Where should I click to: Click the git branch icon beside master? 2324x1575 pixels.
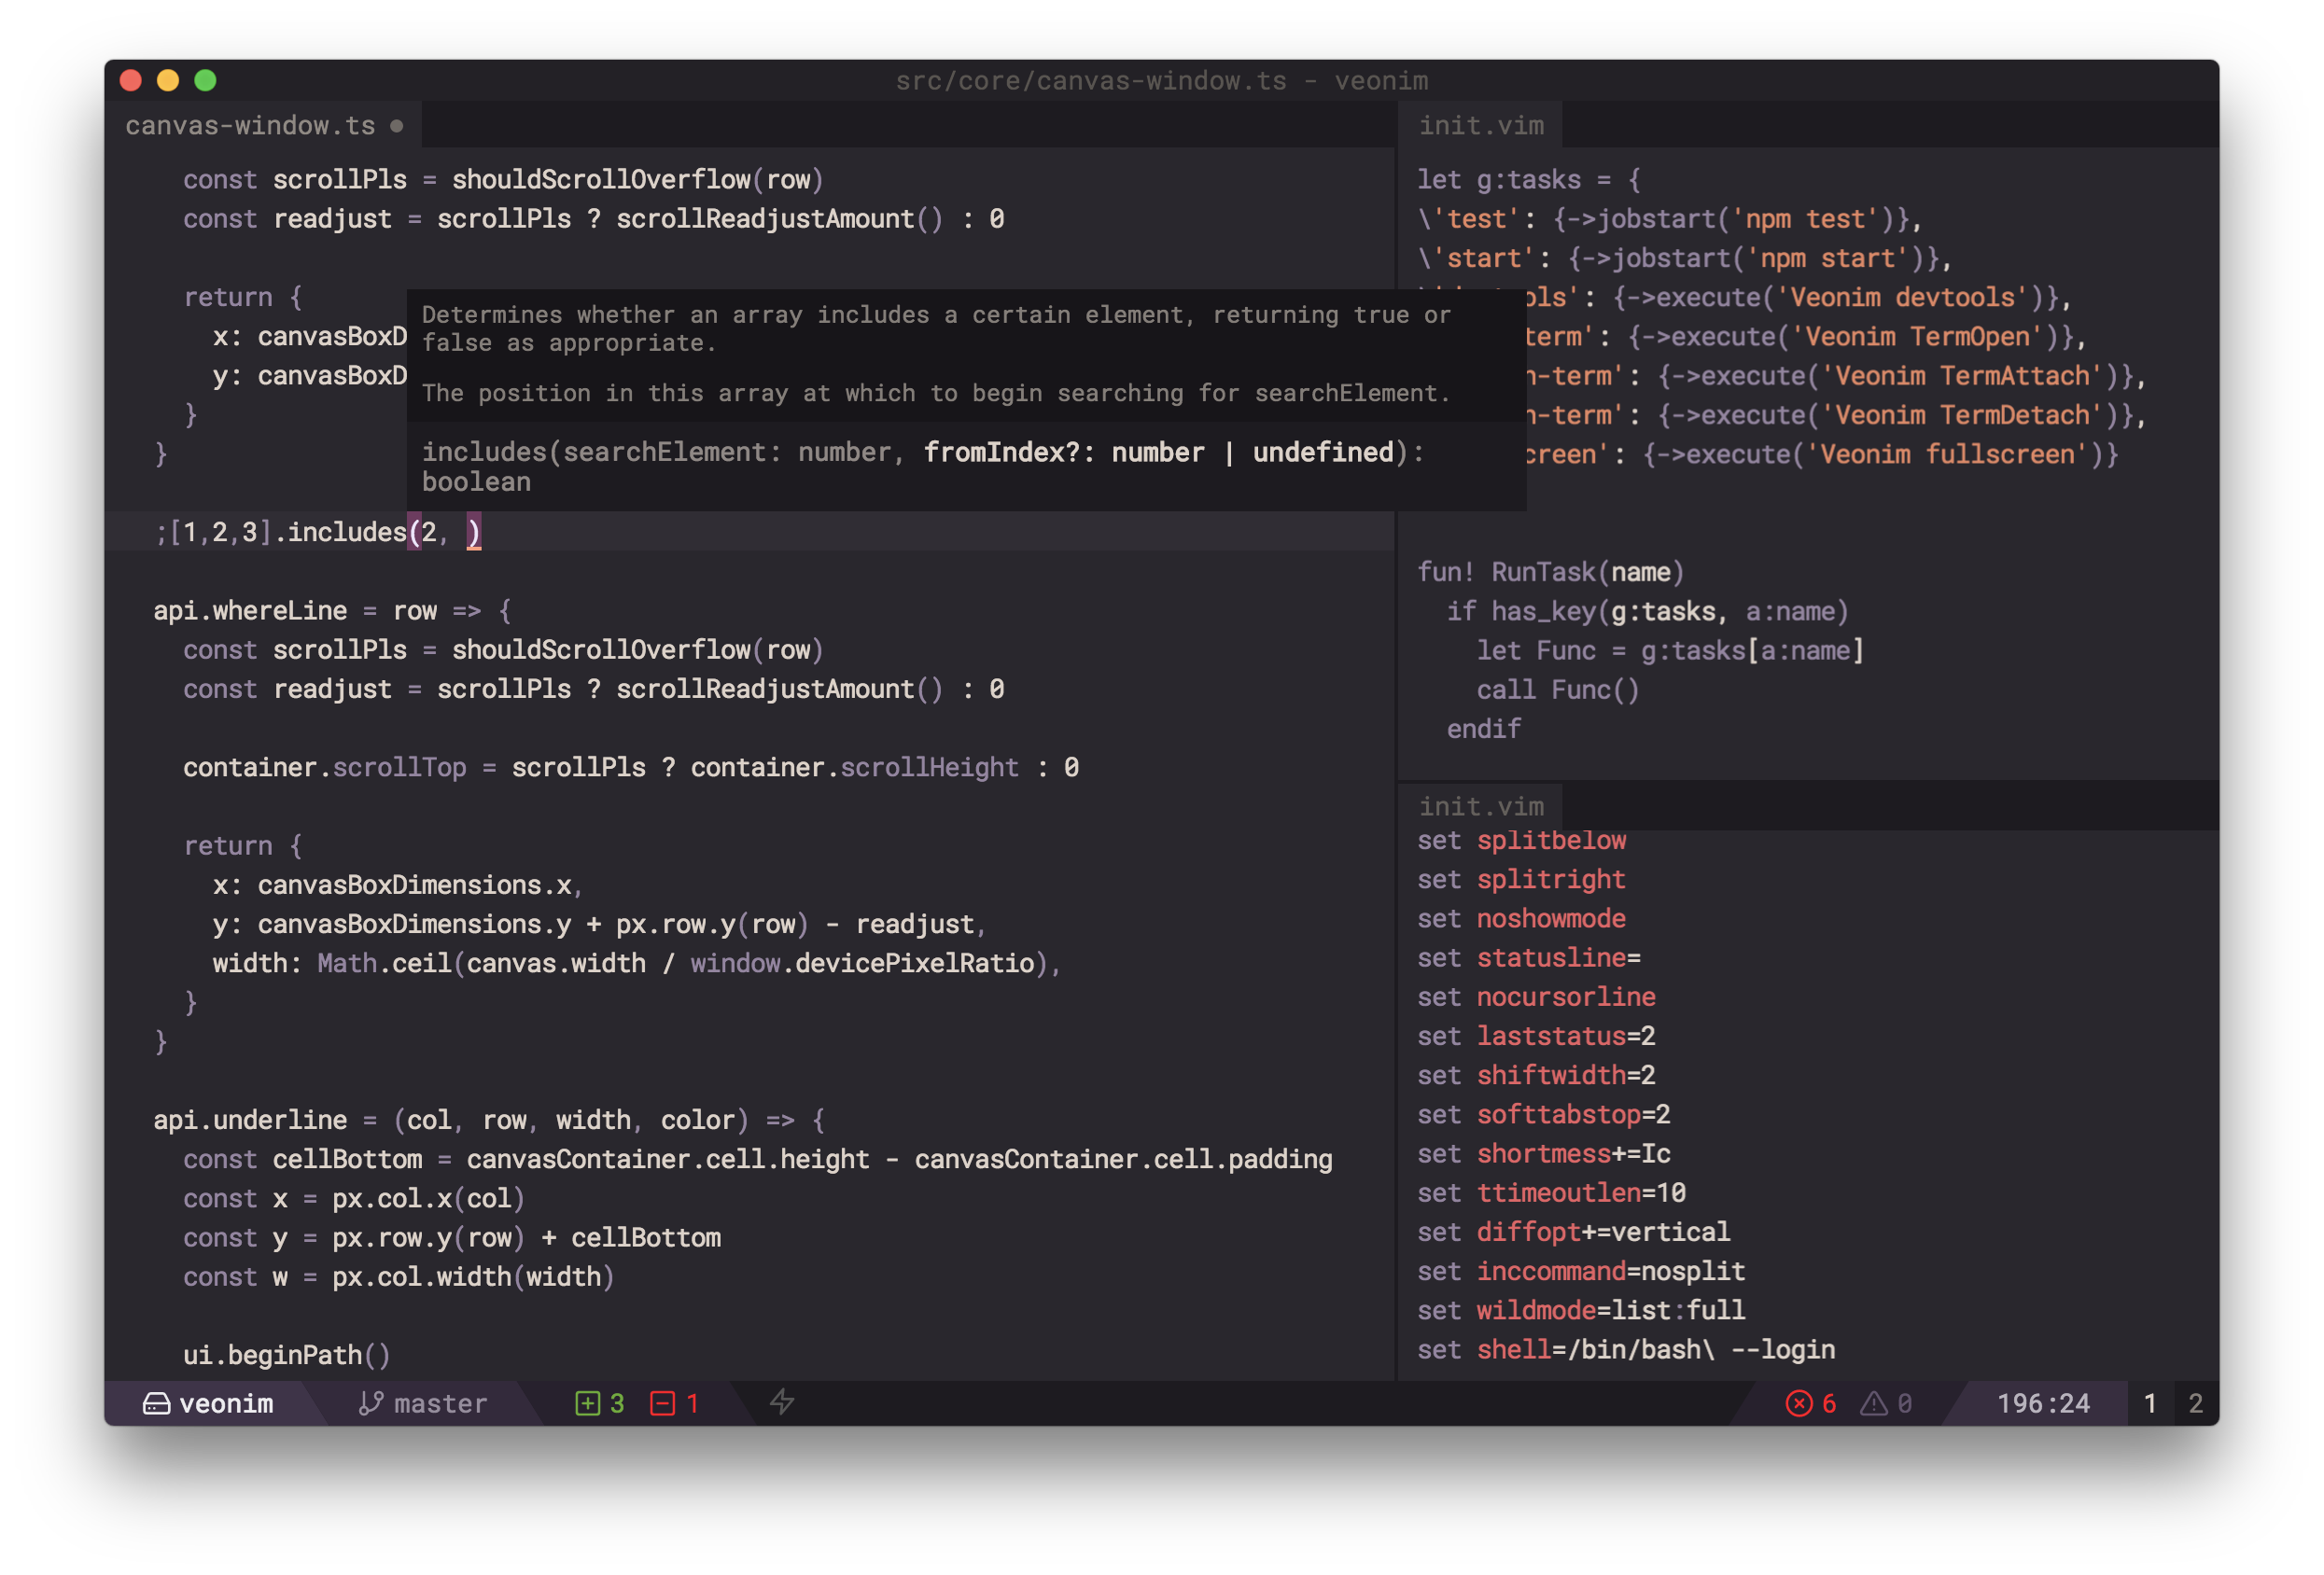point(370,1403)
